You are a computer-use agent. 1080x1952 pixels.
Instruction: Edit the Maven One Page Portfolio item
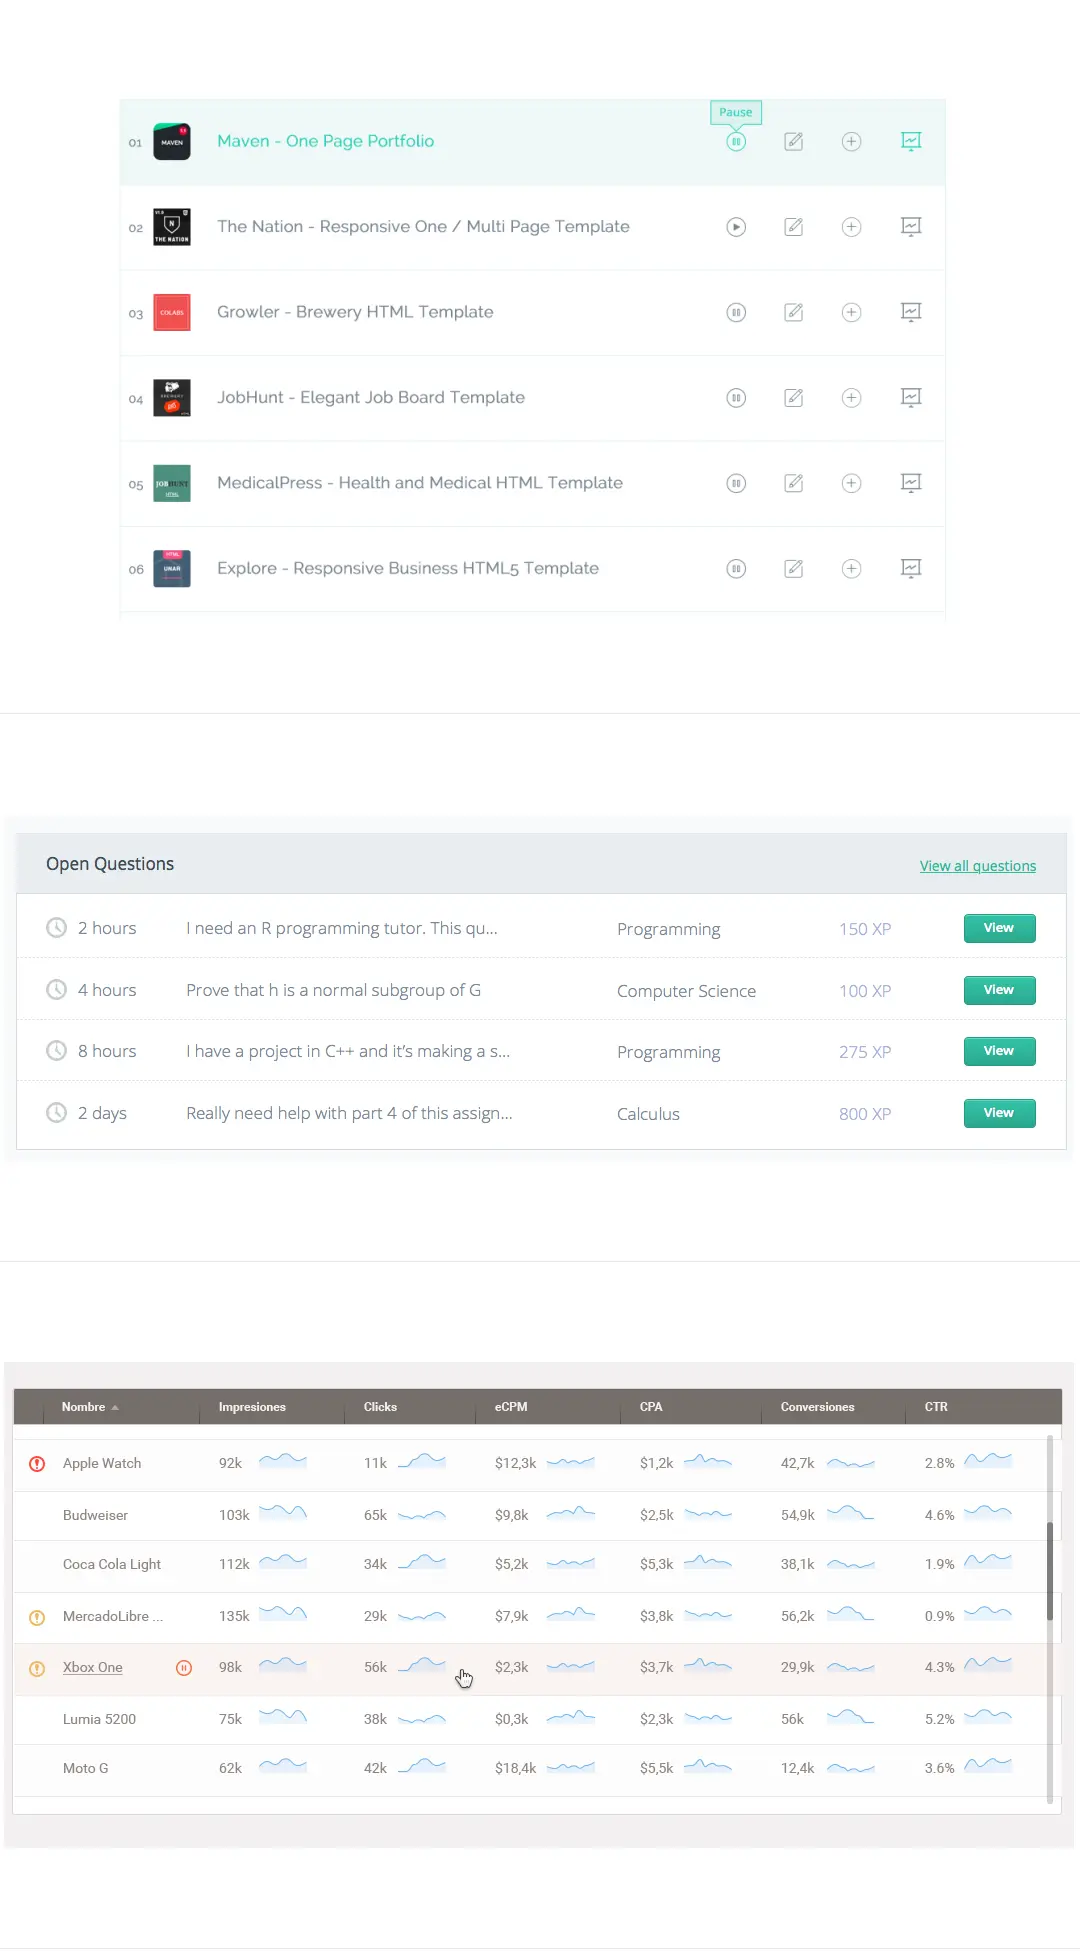coord(794,142)
